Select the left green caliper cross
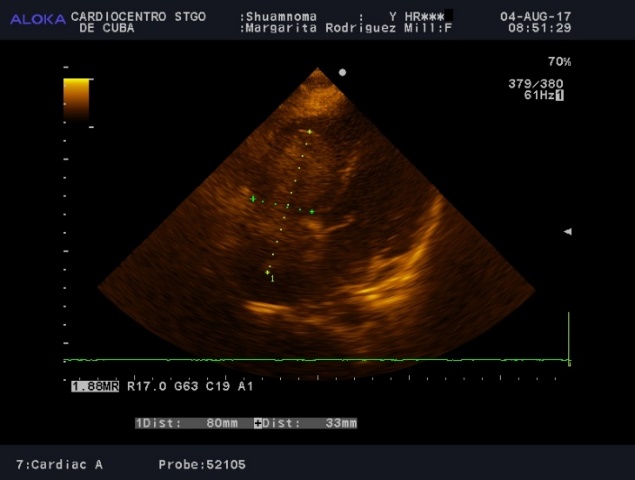This screenshot has height=480, width=635. [253, 199]
